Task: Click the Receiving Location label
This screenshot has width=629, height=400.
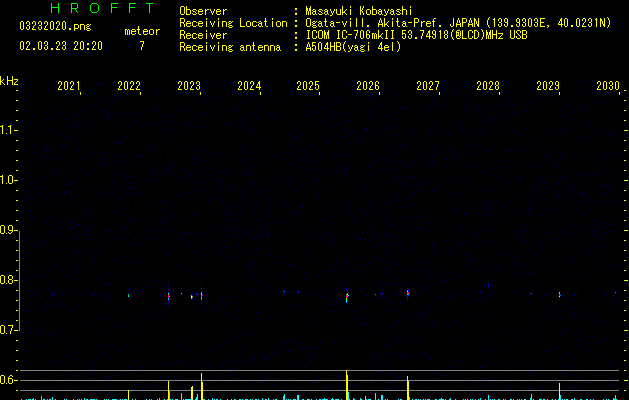Action: [233, 23]
